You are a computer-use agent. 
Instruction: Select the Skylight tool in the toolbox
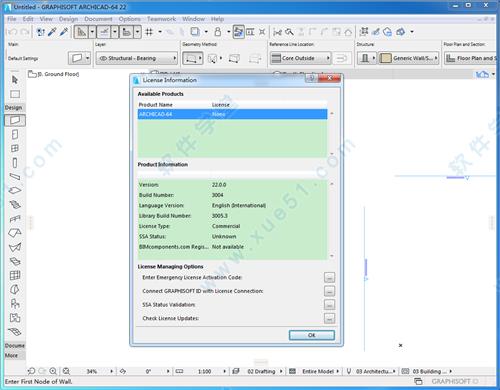pyautogui.click(x=15, y=261)
